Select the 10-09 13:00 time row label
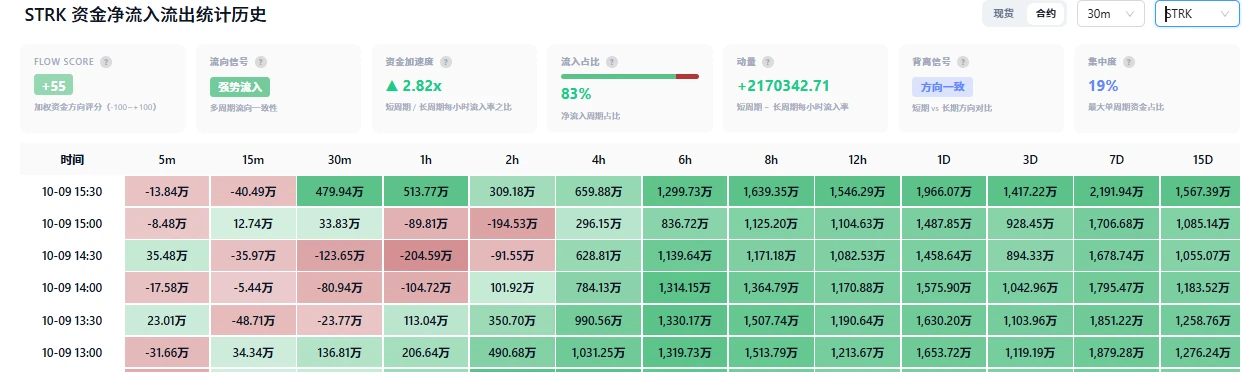 coord(72,352)
